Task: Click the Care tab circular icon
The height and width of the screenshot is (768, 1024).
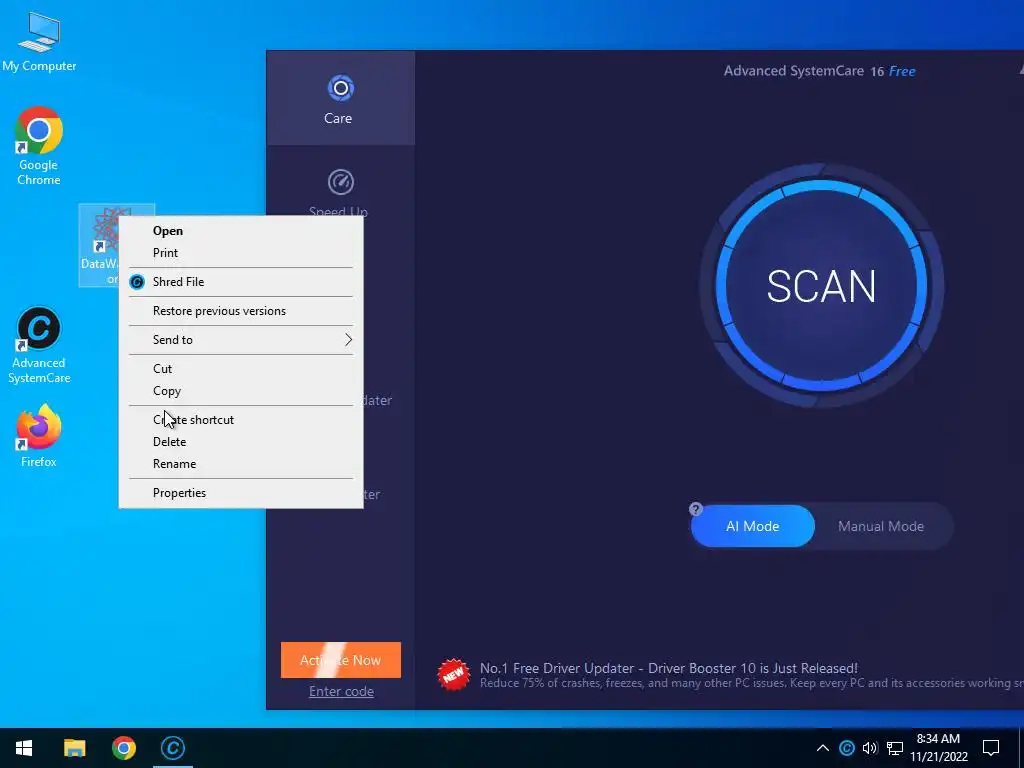Action: [340, 88]
